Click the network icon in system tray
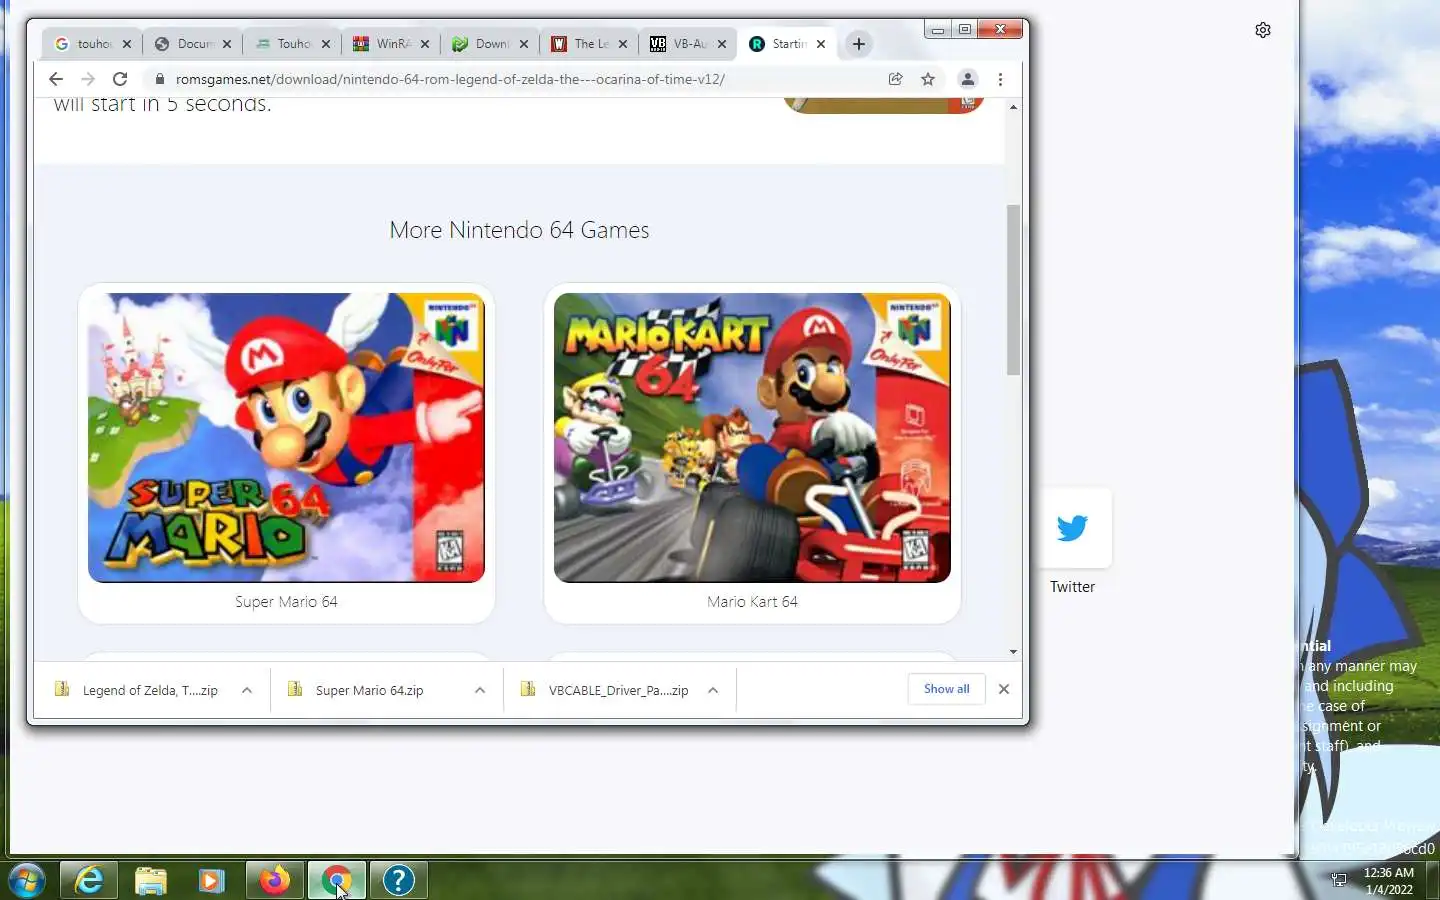 coord(1339,880)
